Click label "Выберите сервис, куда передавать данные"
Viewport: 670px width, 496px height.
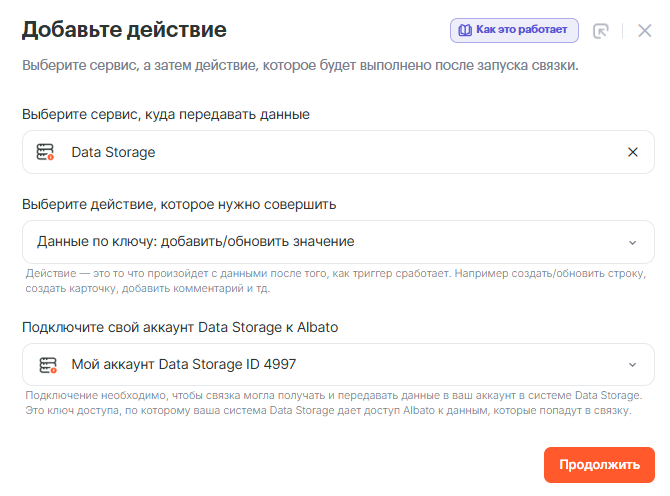(x=166, y=114)
